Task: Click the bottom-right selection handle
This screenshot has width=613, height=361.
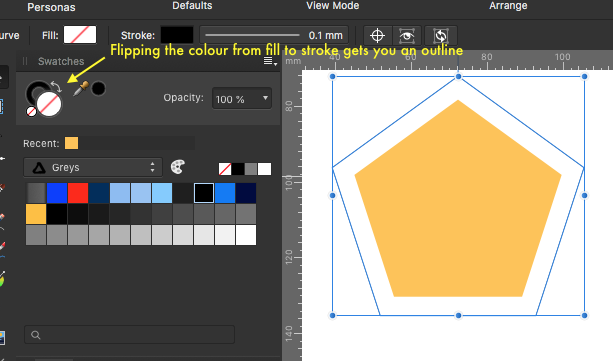Action: click(x=584, y=315)
